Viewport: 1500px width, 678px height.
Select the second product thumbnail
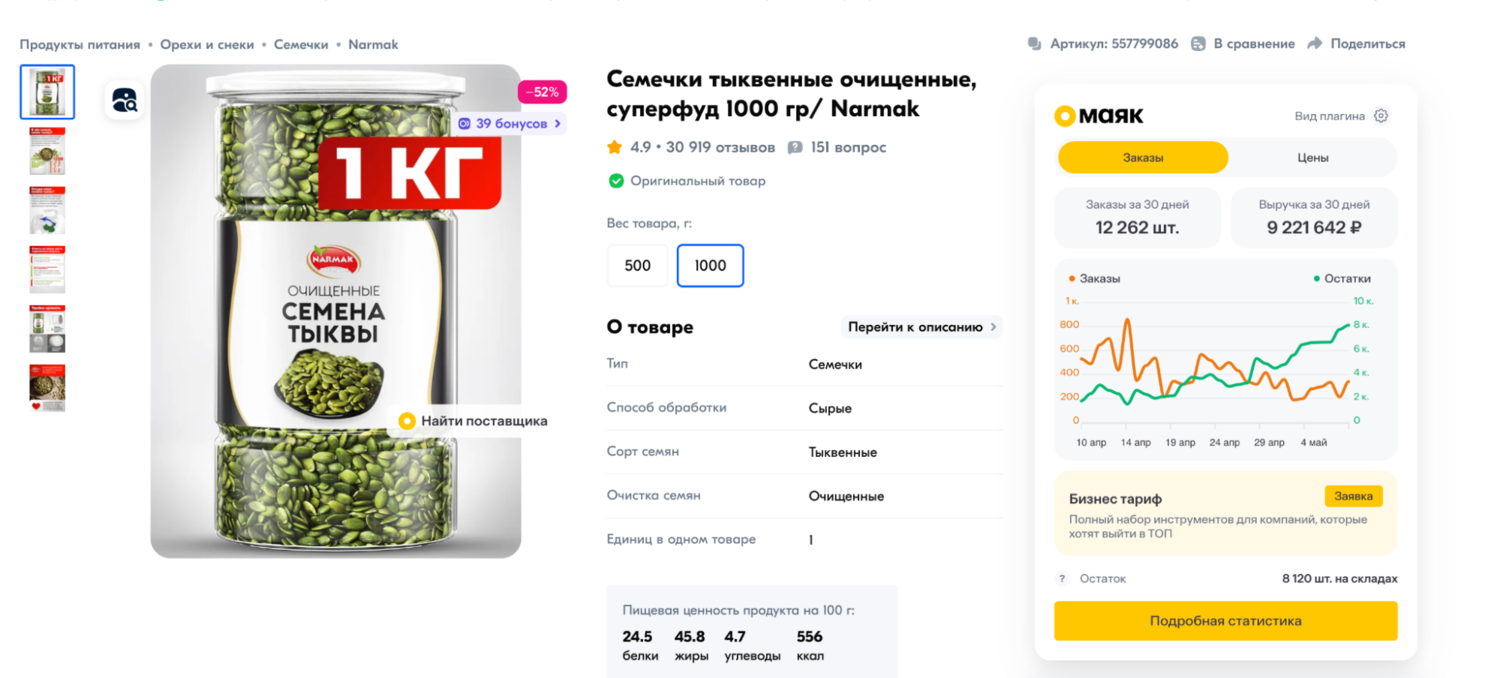coord(47,152)
